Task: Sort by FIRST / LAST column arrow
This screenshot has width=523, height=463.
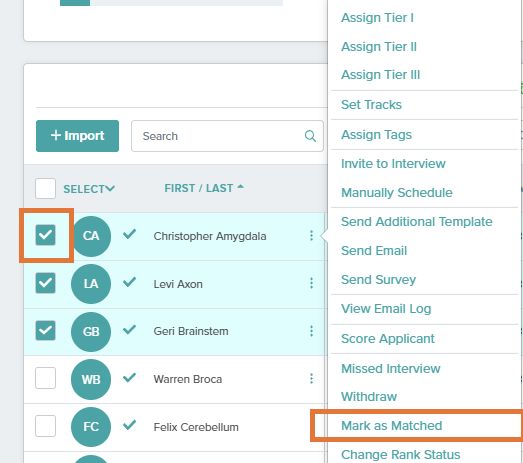Action: click(x=240, y=187)
